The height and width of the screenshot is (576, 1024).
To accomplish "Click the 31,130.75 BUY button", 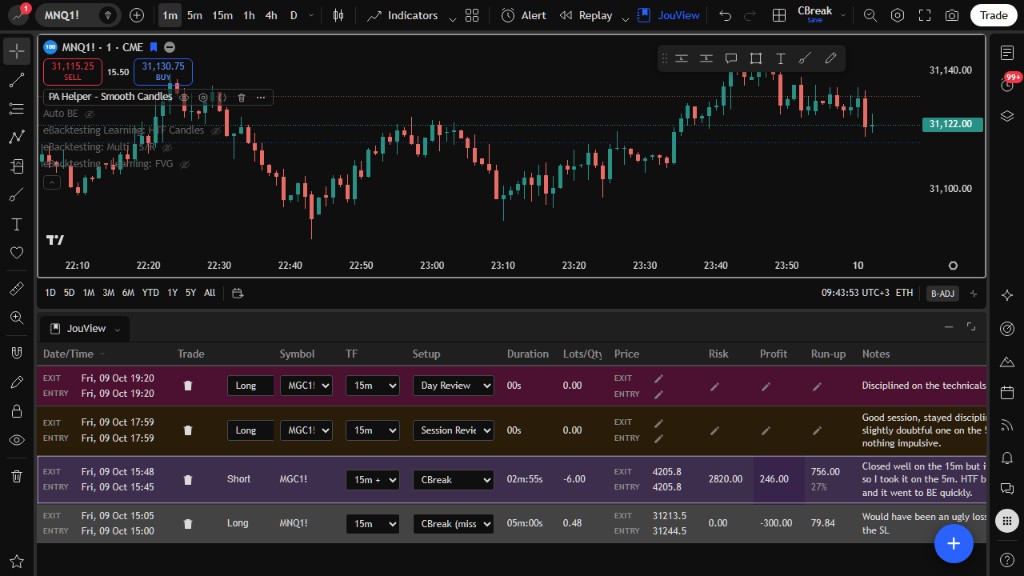I will pos(163,71).
